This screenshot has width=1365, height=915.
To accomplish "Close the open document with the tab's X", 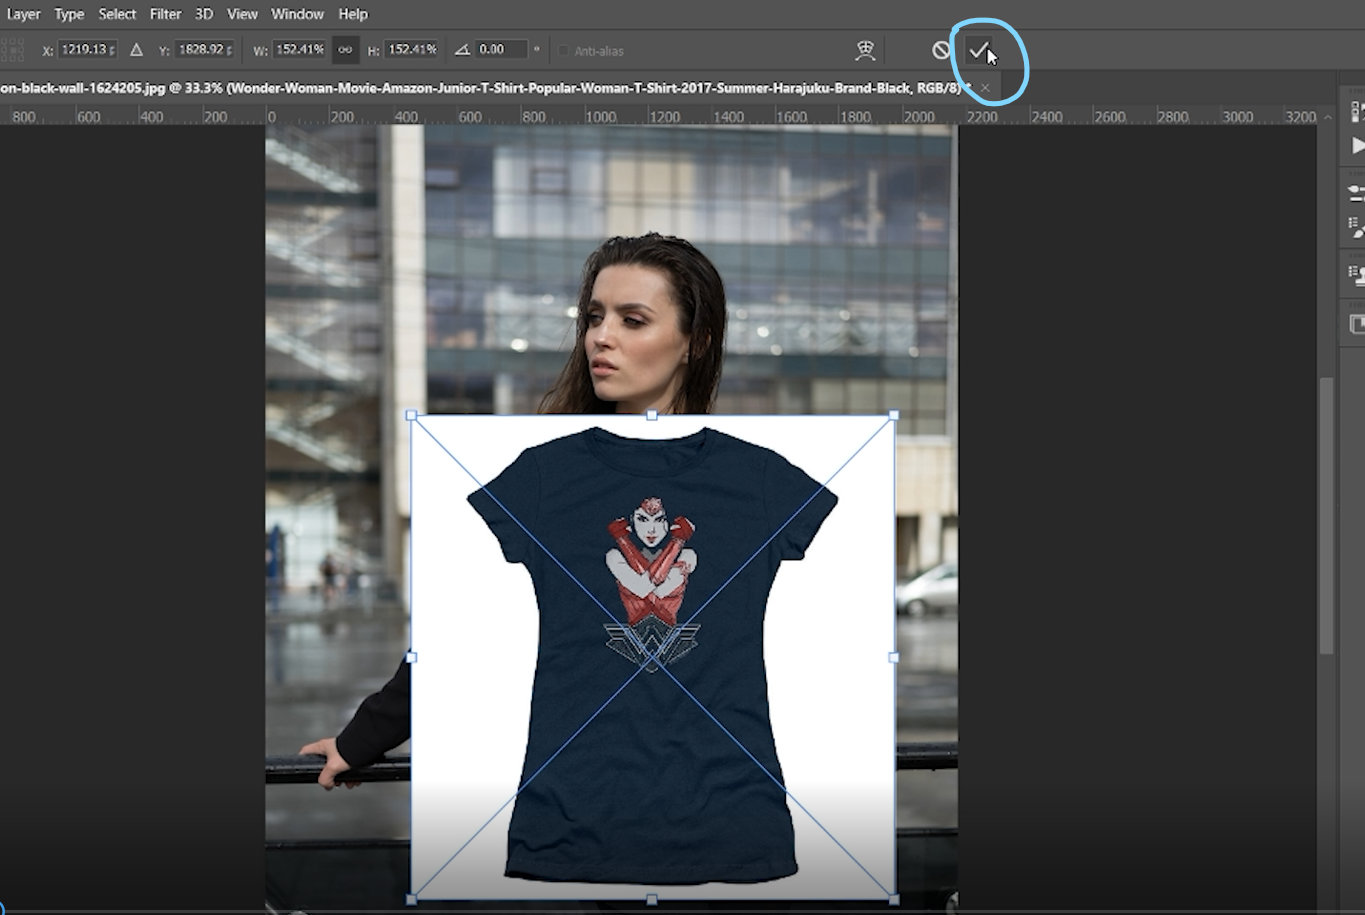I will pos(985,87).
